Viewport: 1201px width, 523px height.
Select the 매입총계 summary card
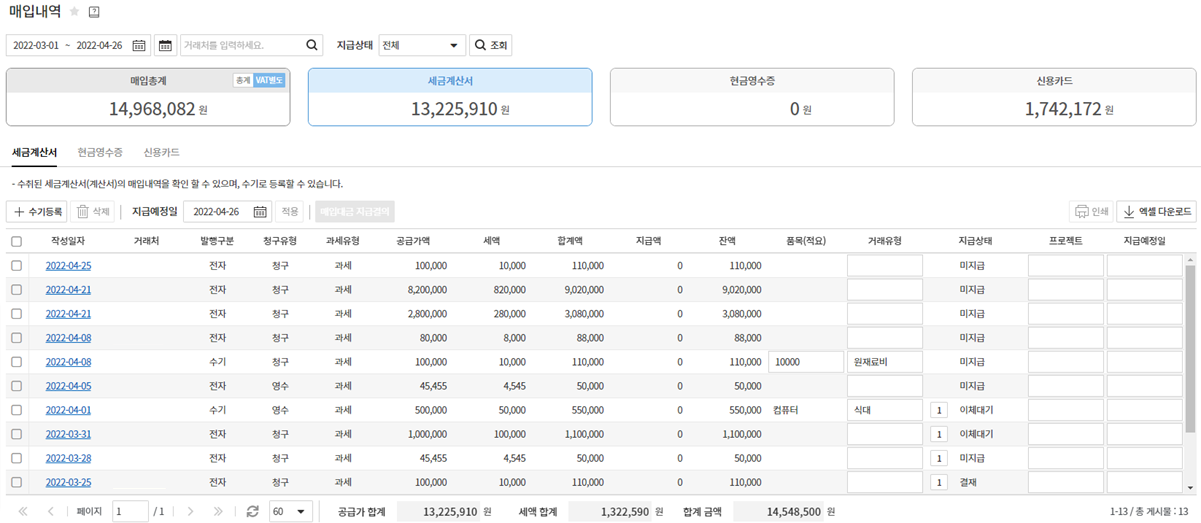coord(148,97)
